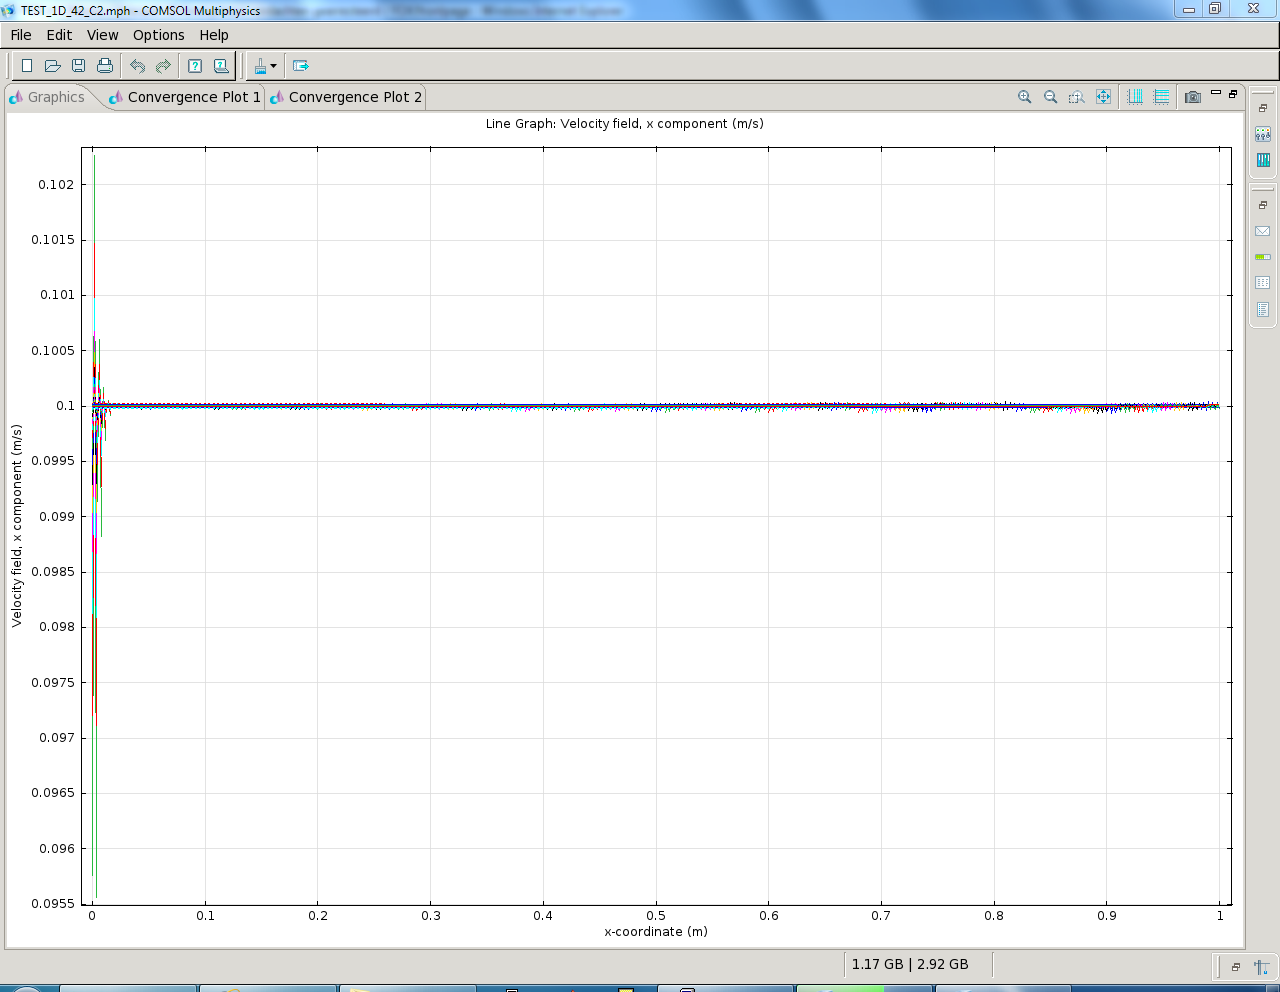Print using the printer toolbar icon
The image size is (1280, 992).
pyautogui.click(x=105, y=66)
